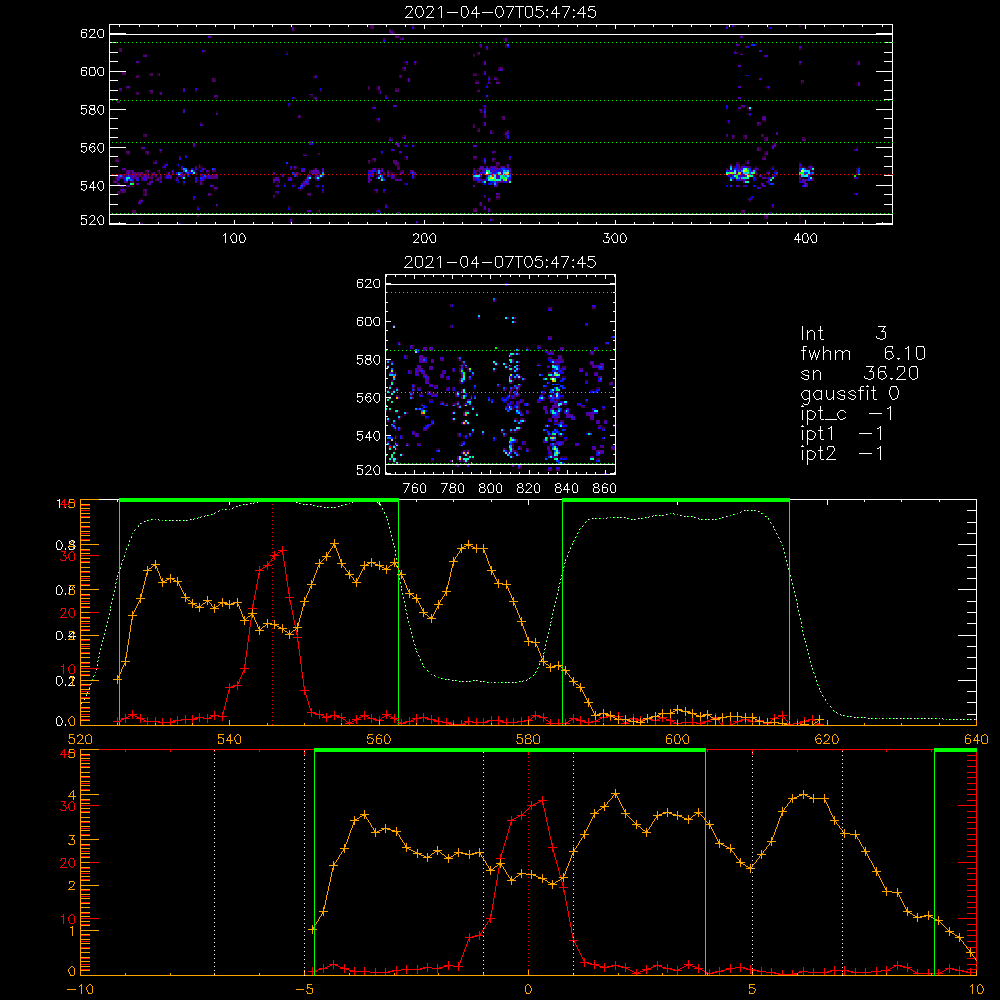Click x-axis label 600 on third plot
The height and width of the screenshot is (1000, 1000).
(x=677, y=739)
